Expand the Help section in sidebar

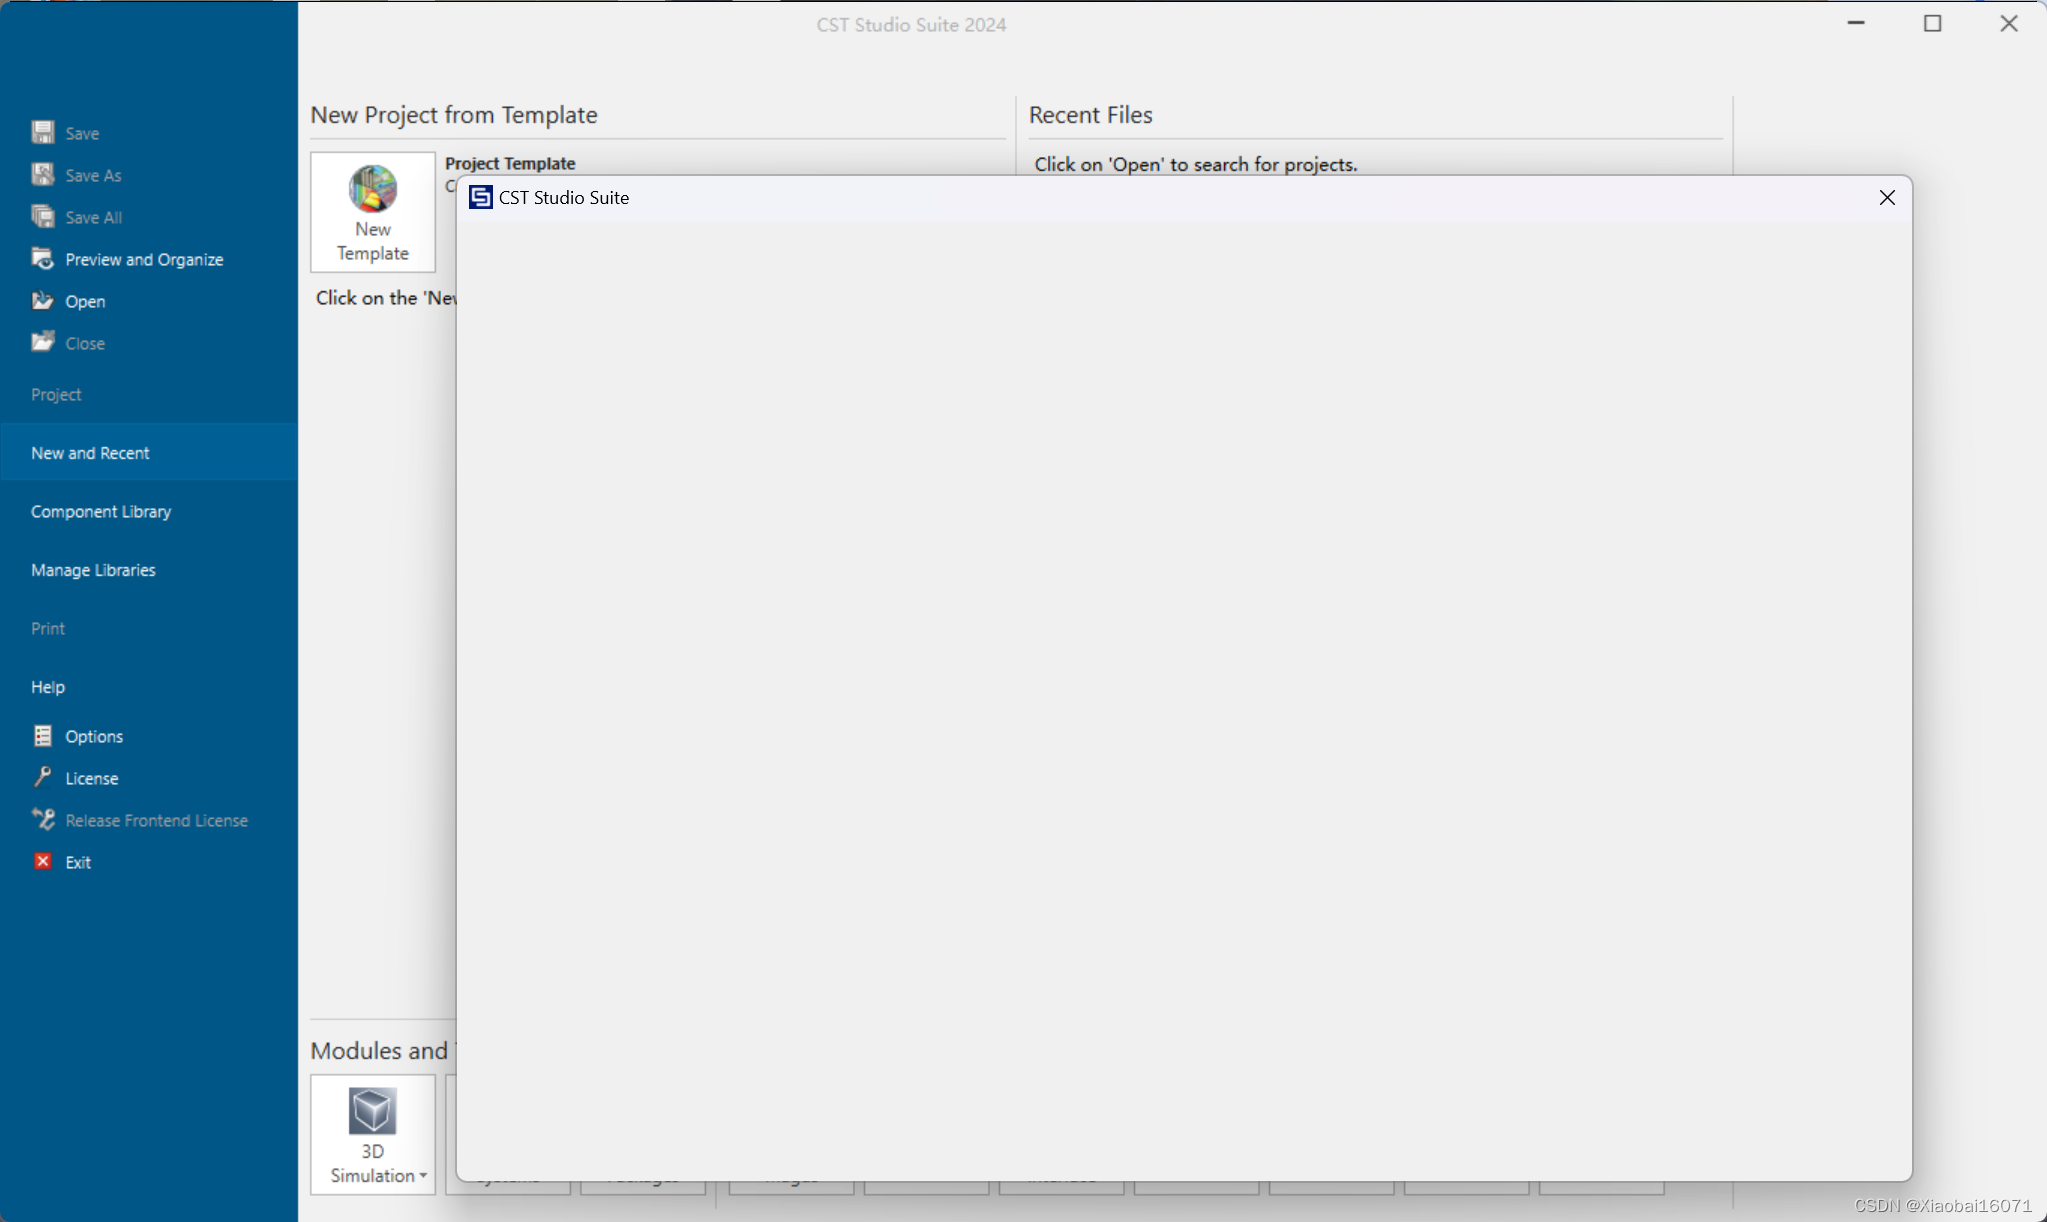coord(48,685)
